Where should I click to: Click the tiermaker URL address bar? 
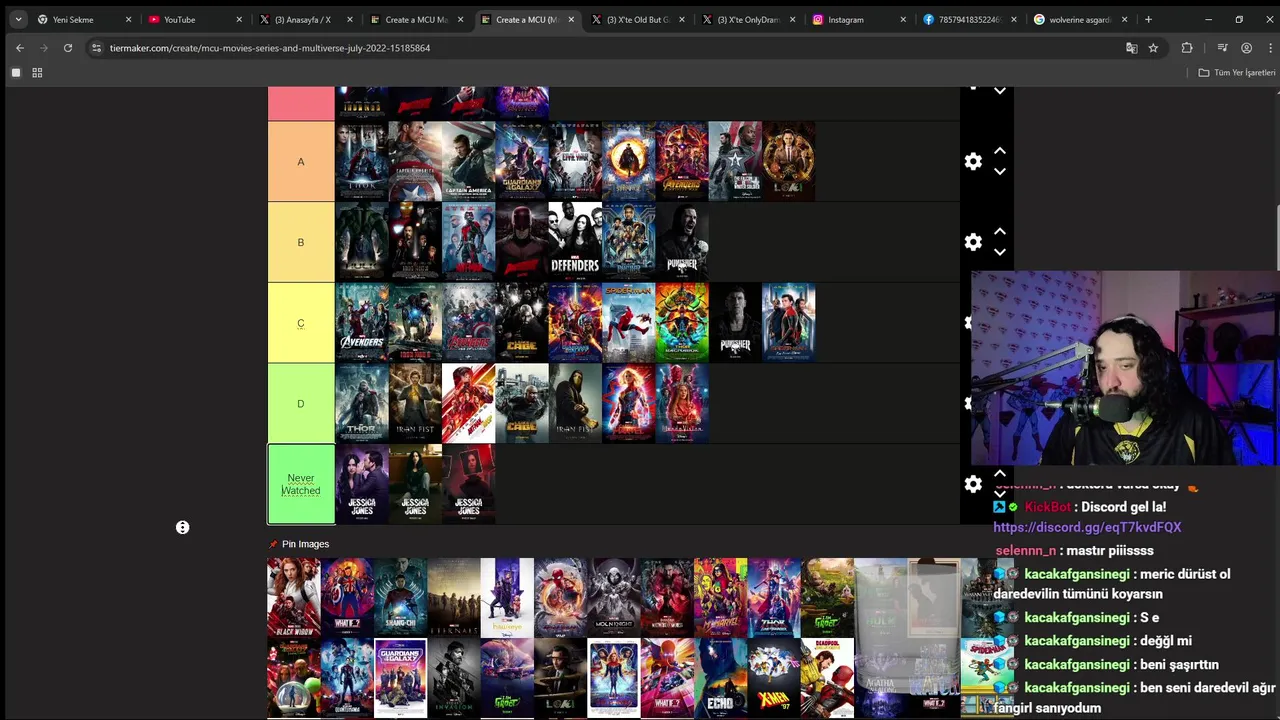[x=600, y=48]
